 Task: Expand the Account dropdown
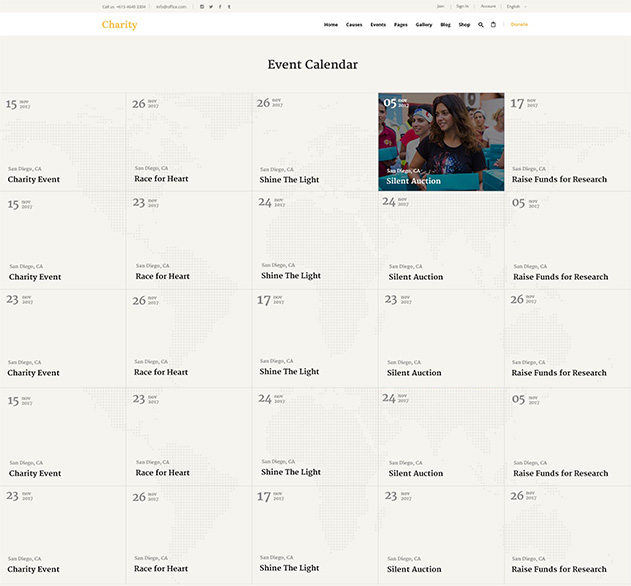(x=488, y=6)
